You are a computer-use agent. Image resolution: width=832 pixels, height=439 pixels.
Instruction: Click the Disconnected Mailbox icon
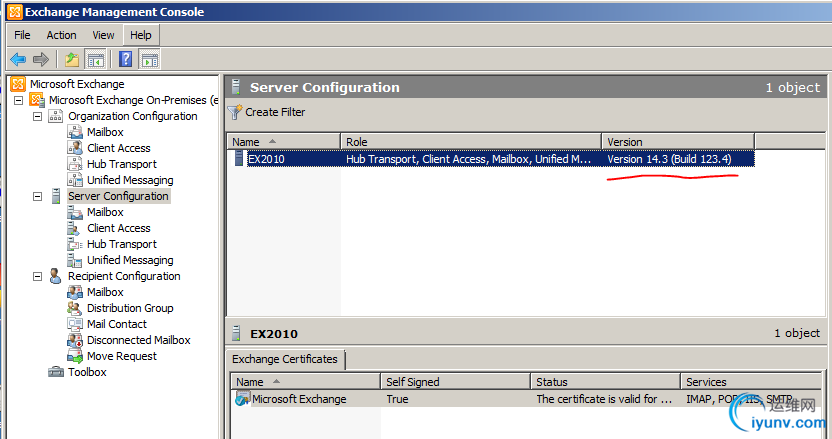75,340
